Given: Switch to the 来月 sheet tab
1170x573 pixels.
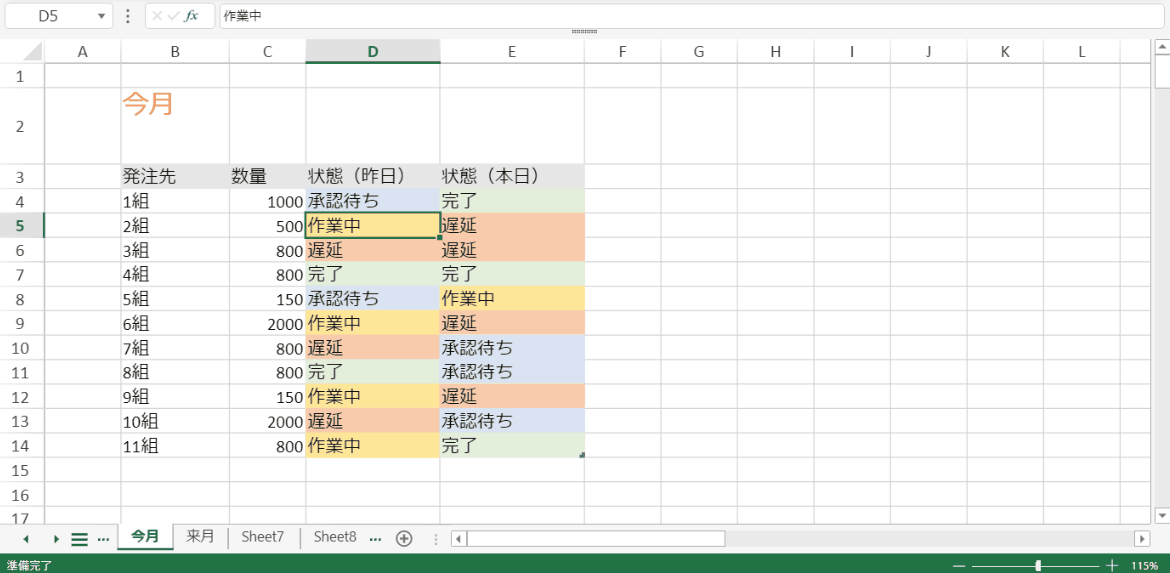Looking at the screenshot, I should pos(200,536).
